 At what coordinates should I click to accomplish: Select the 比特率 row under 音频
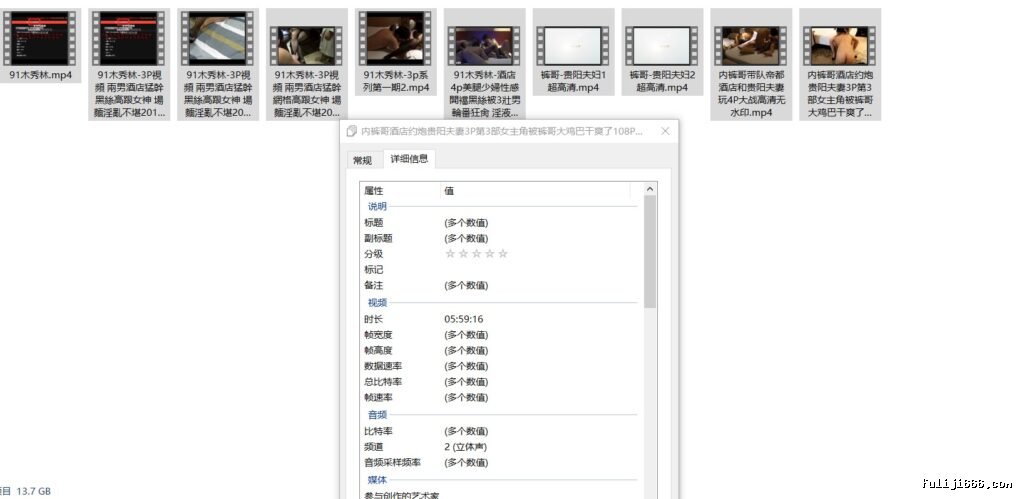tap(500, 432)
